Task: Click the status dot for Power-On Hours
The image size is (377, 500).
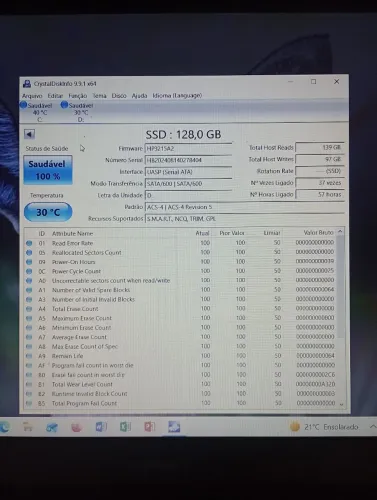Action: coord(29,262)
